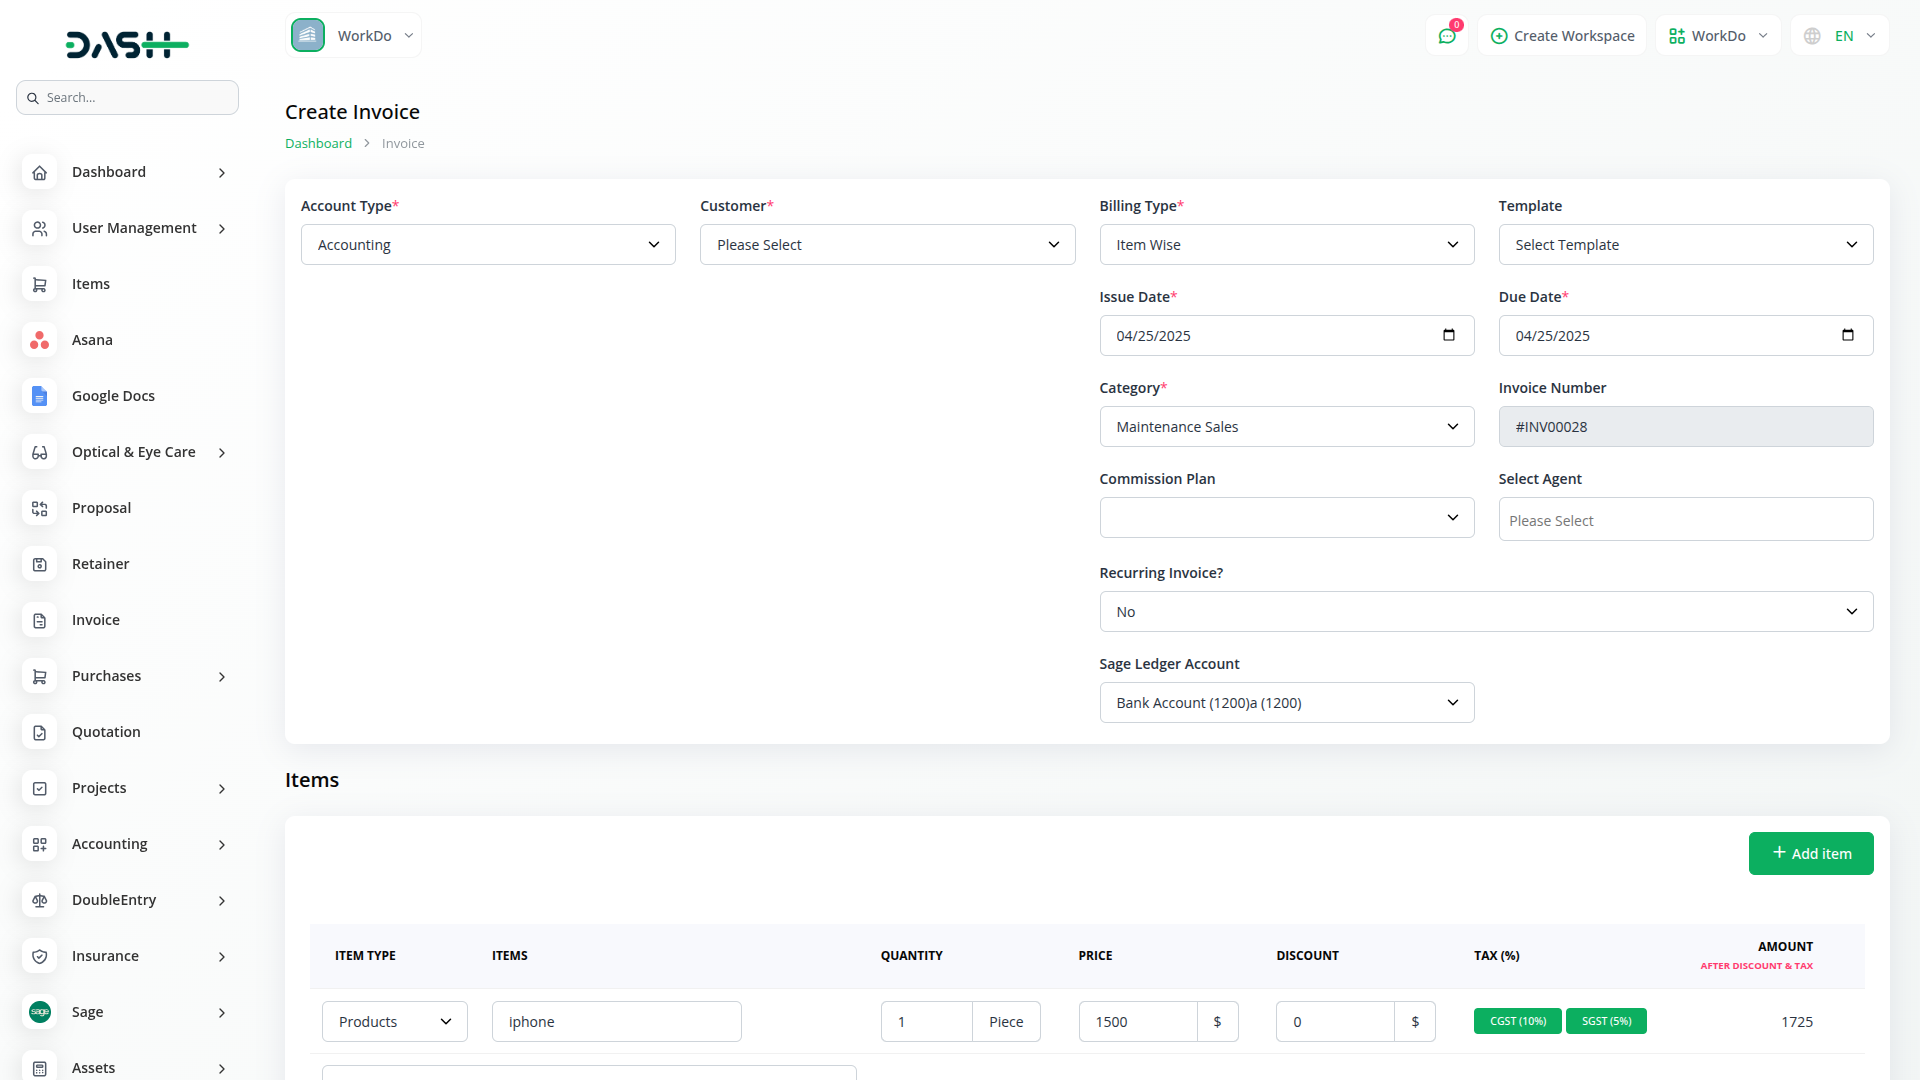Image resolution: width=1920 pixels, height=1080 pixels.
Task: Click the Asana sidebar icon
Action: click(39, 340)
